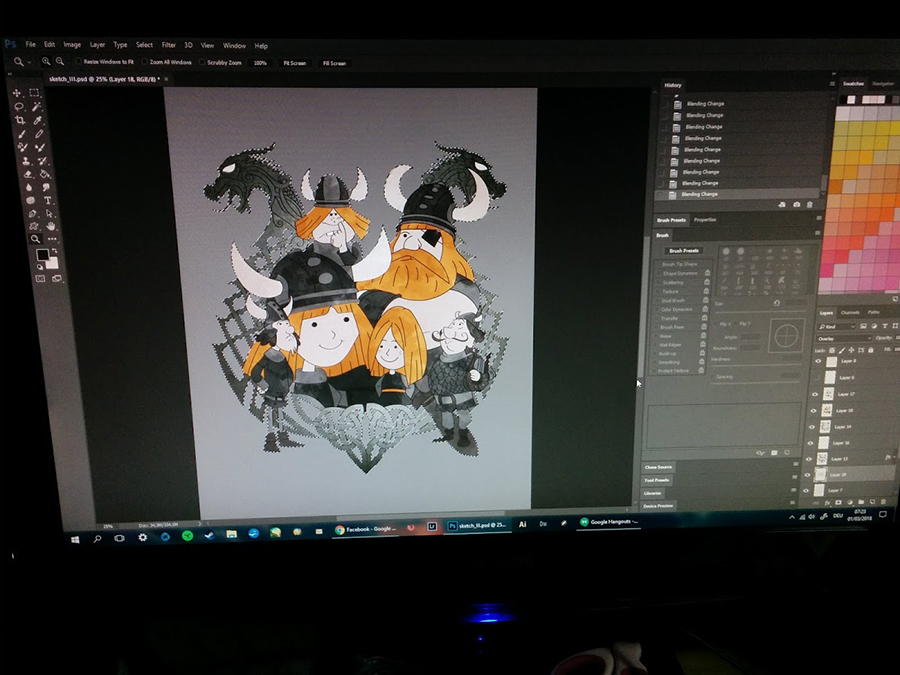
Task: Select the Horizontal Type tool
Action: pyautogui.click(x=48, y=200)
